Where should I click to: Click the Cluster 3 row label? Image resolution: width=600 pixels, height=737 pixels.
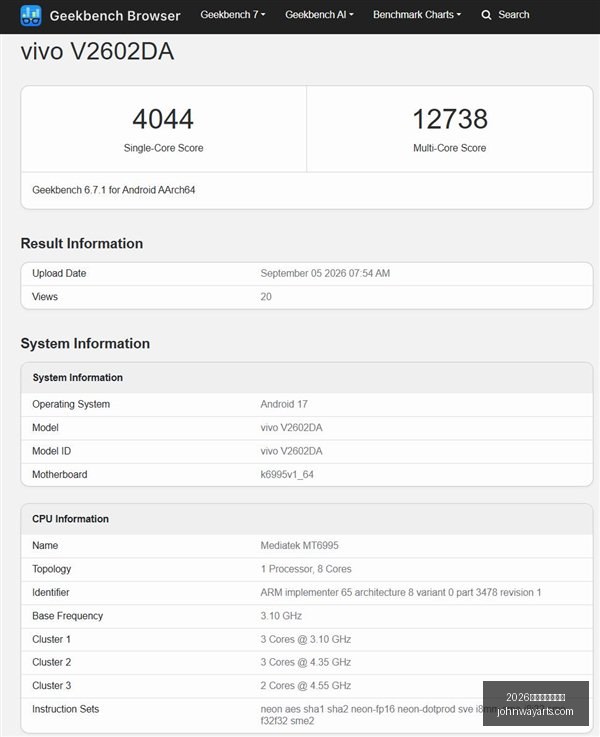click(51, 686)
